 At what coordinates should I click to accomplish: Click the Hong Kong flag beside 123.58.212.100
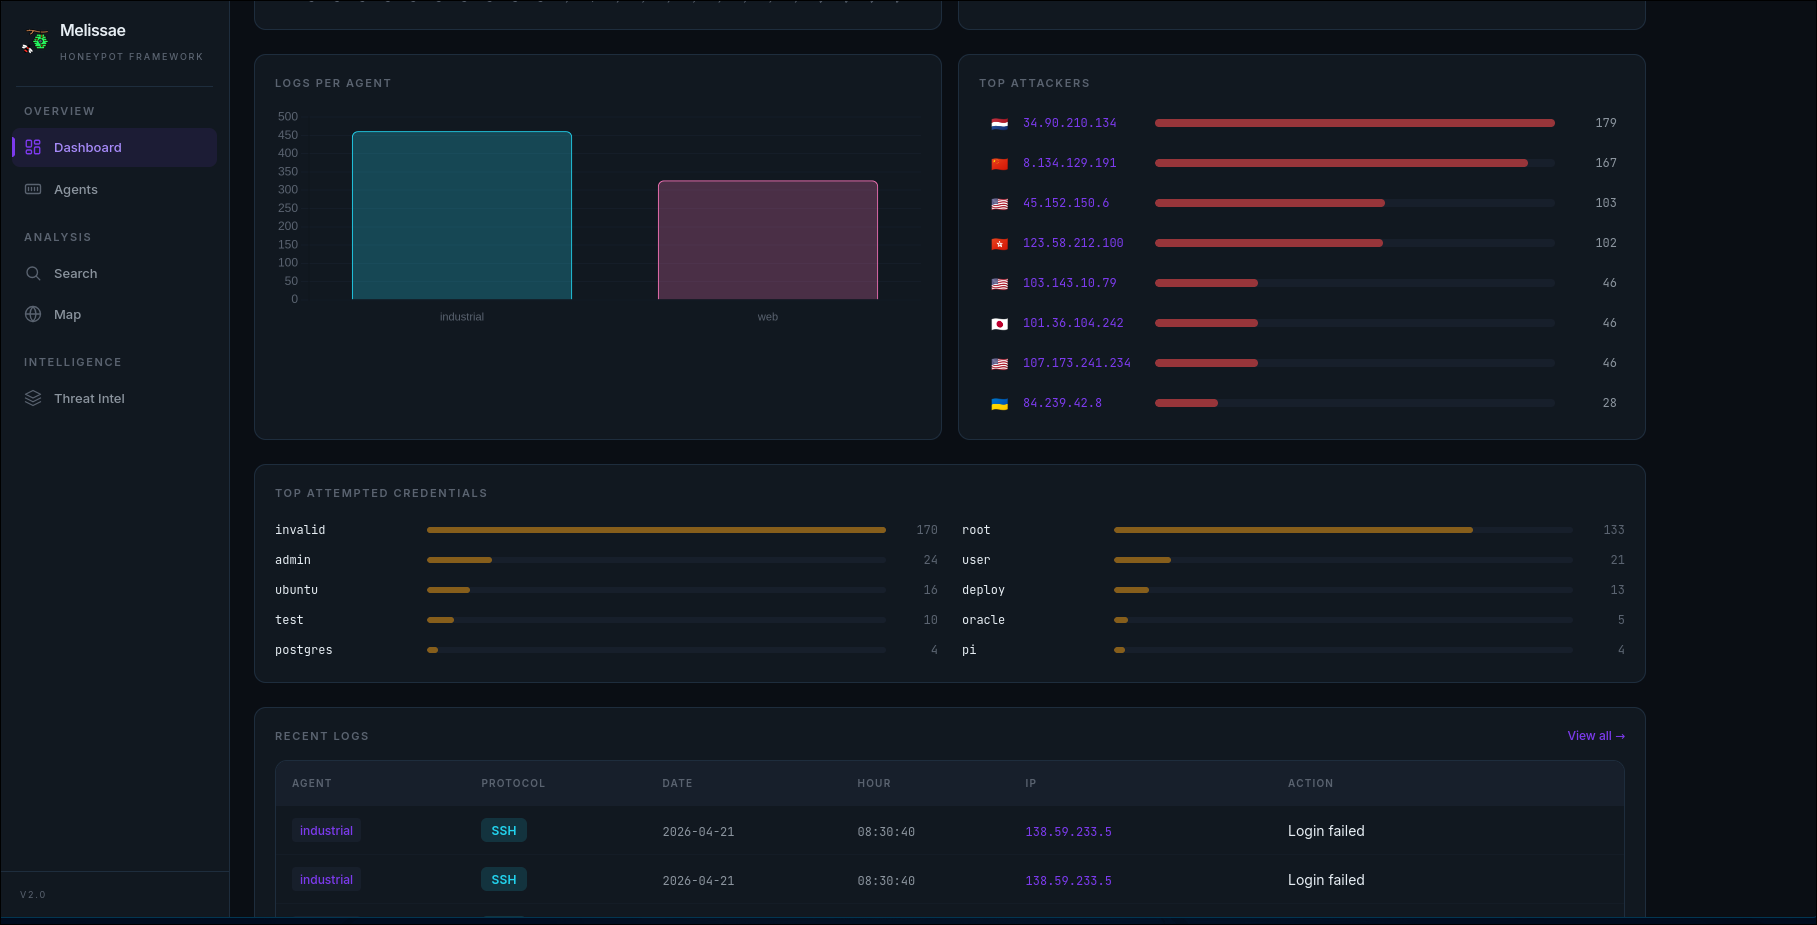click(999, 244)
